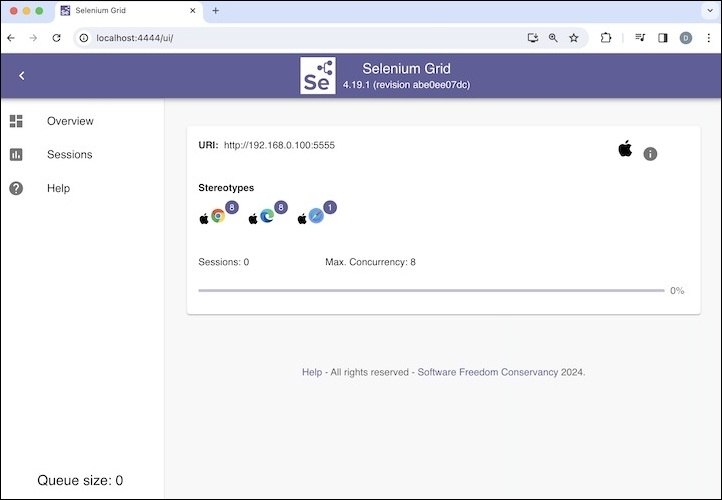Click the install app icon in address bar
The image size is (722, 500).
coord(533,38)
